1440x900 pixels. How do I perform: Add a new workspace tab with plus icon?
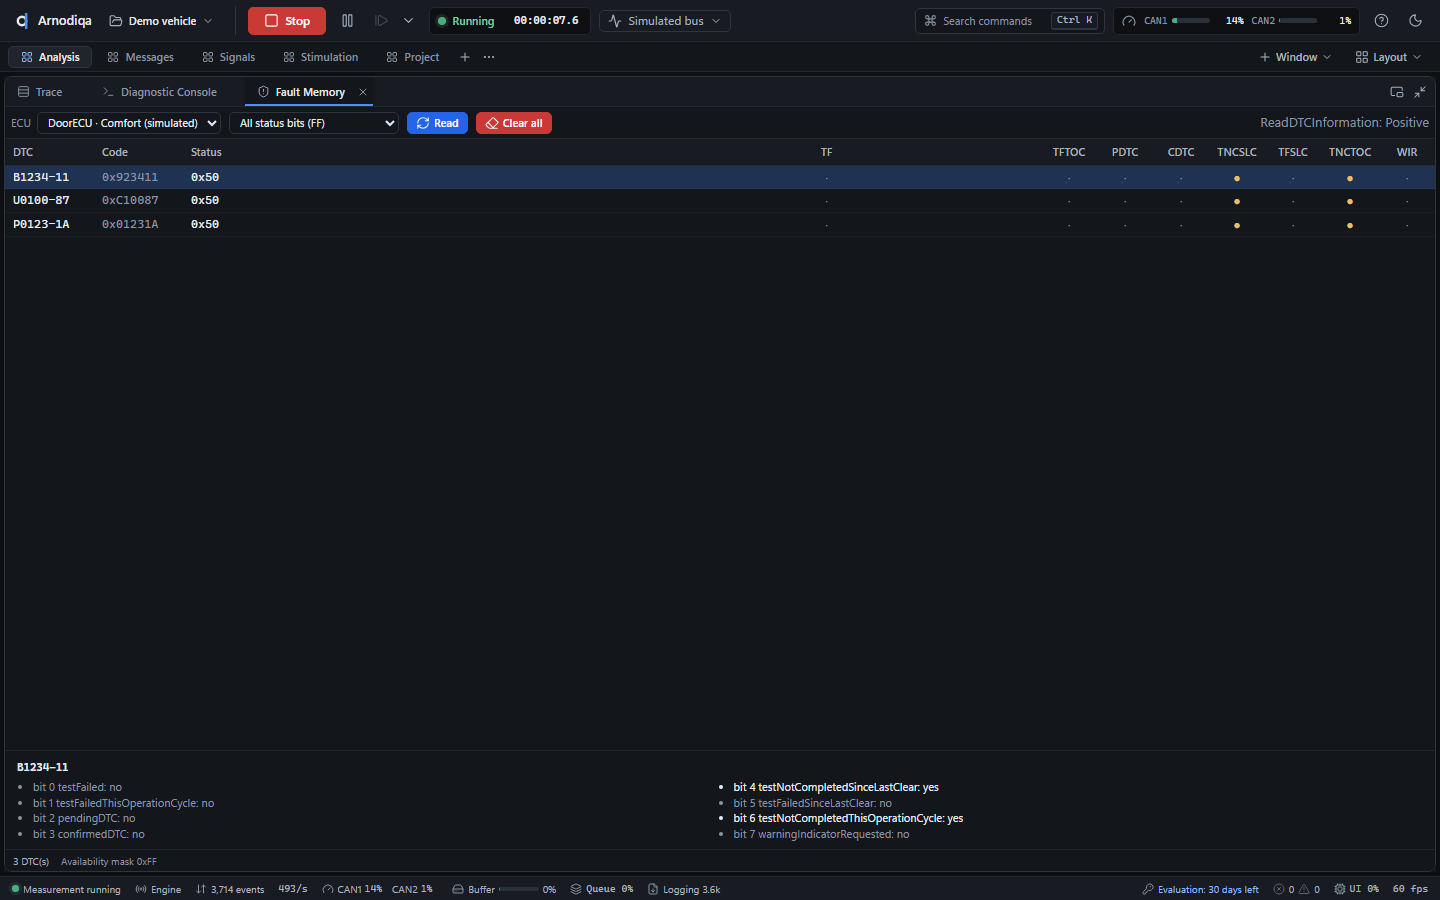465,57
